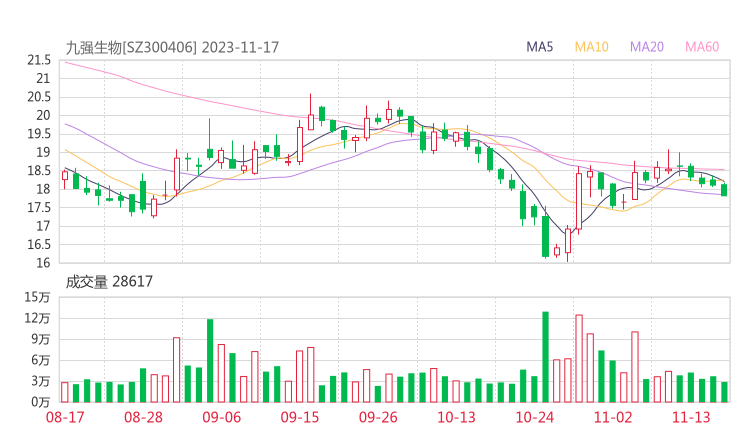Click the 9万 volume axis label
740x440 pixels.
[x=41, y=339]
